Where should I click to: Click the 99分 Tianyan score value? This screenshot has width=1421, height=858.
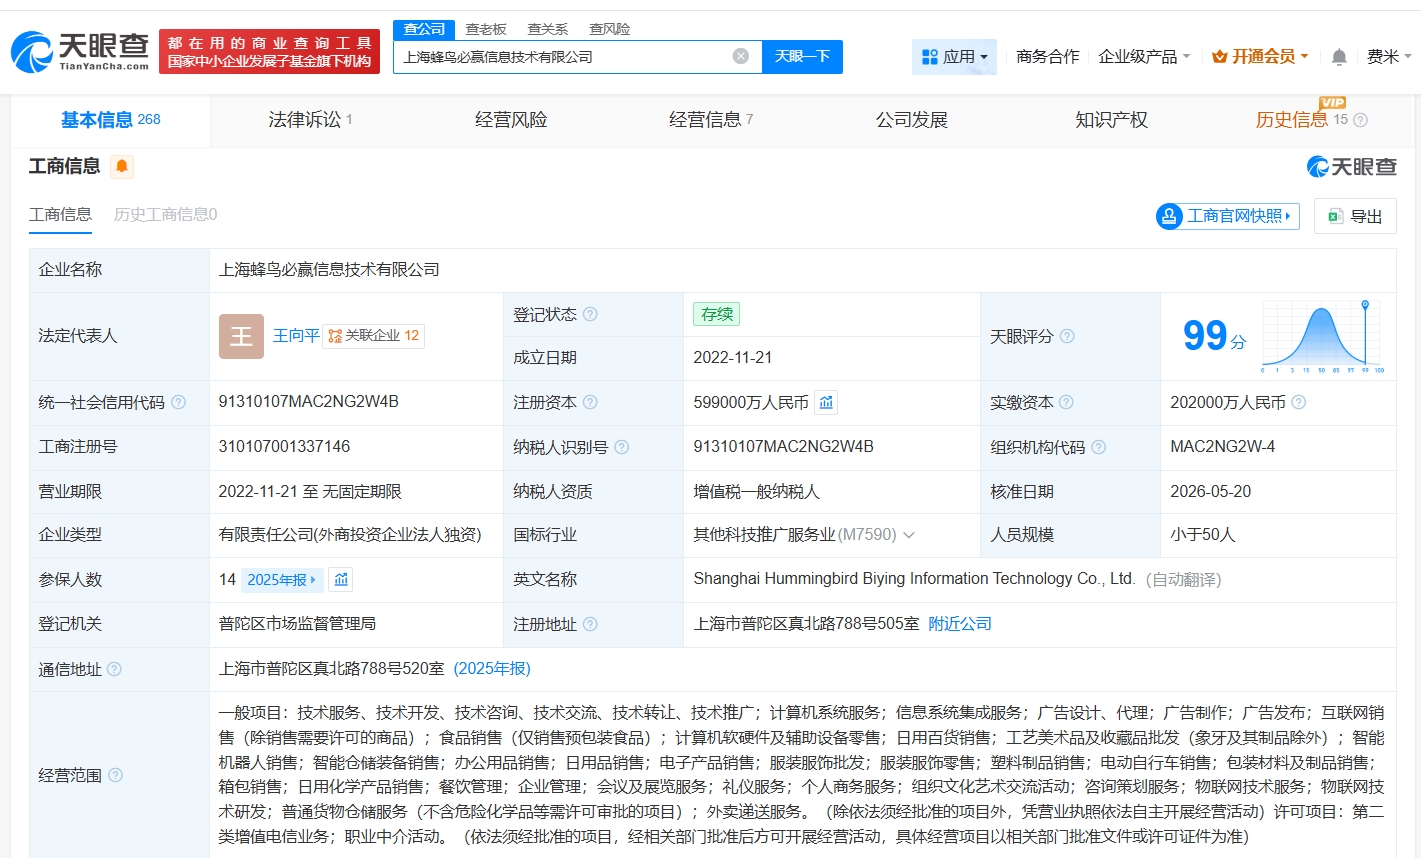pyautogui.click(x=1214, y=336)
